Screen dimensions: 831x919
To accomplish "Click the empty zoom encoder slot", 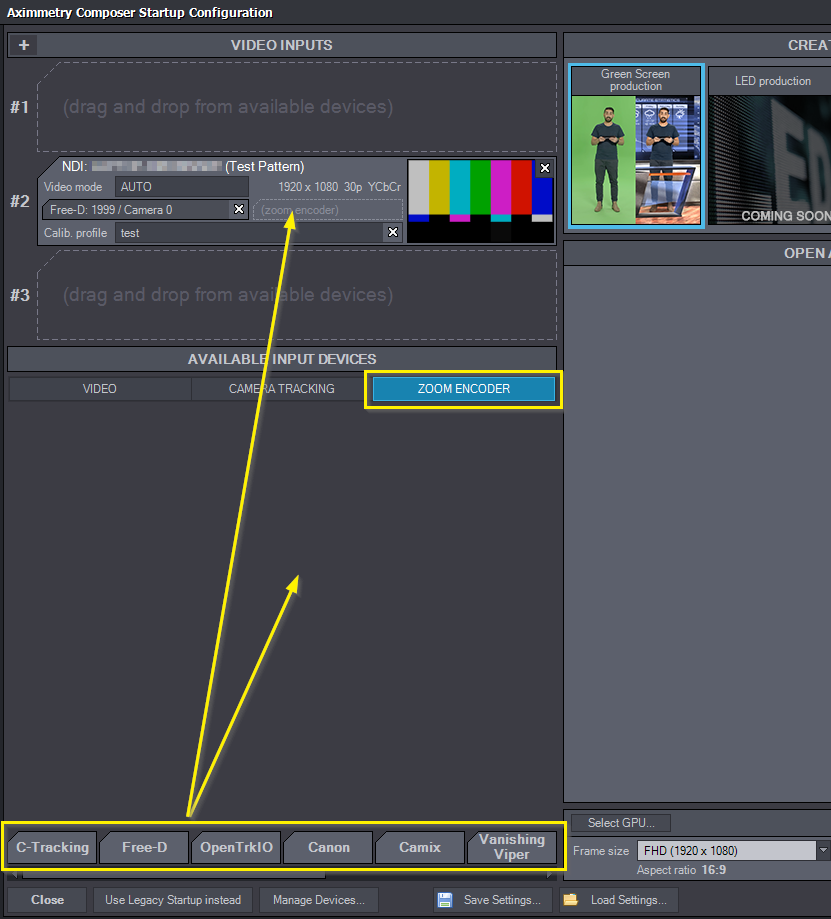I will (x=328, y=210).
